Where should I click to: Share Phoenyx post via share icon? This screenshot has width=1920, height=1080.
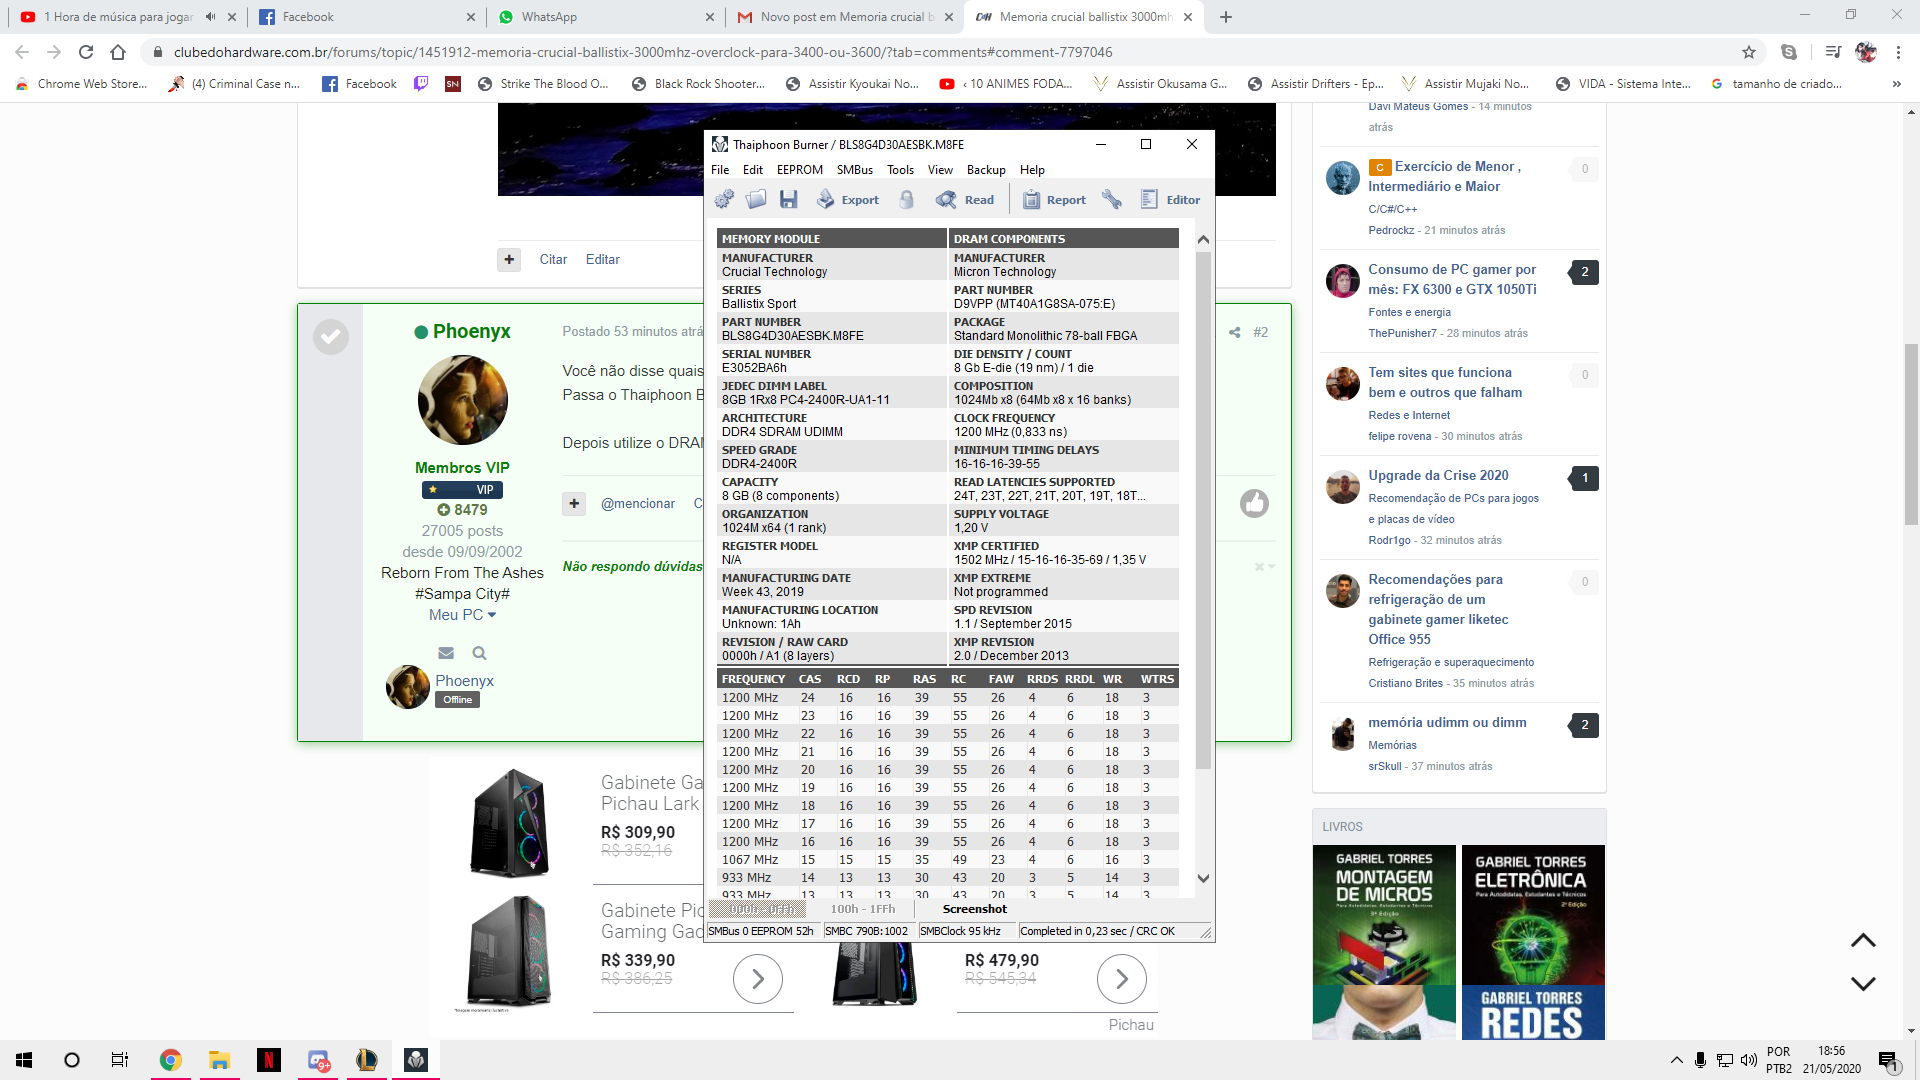1234,332
